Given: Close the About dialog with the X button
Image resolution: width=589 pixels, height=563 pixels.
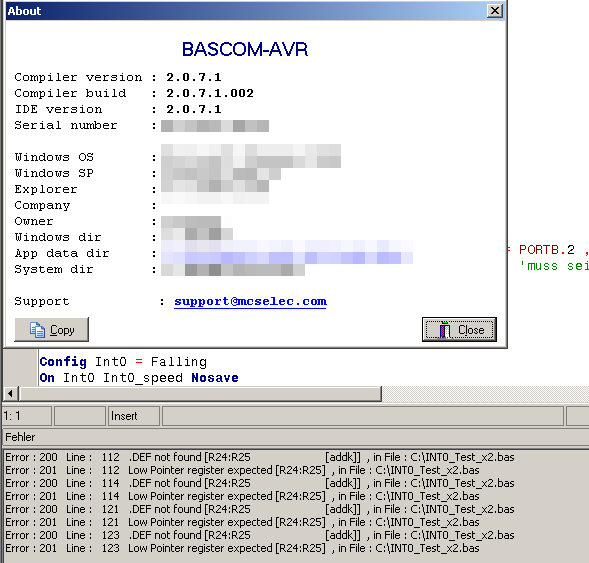Looking at the screenshot, I should pyautogui.click(x=495, y=11).
